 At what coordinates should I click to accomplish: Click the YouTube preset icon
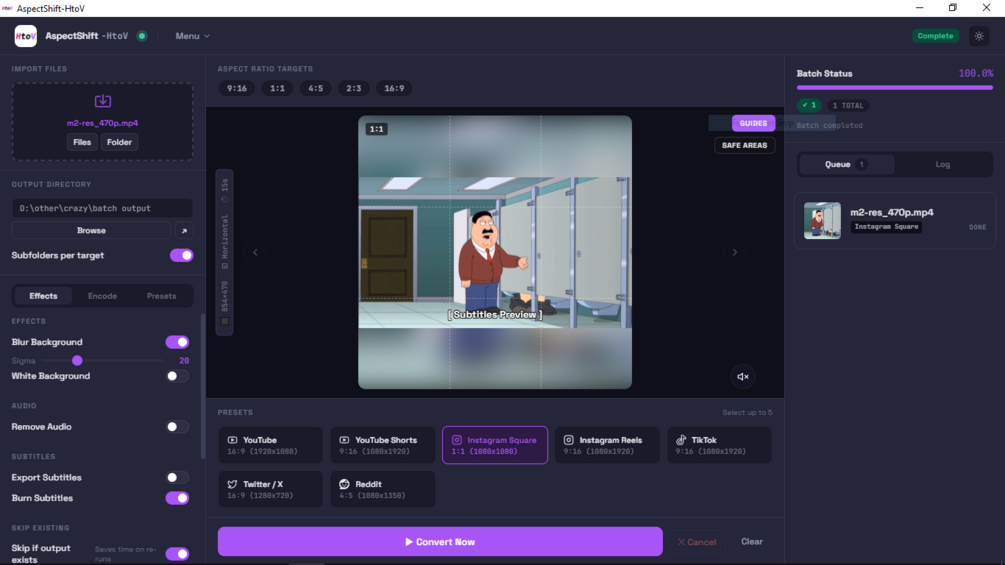pyautogui.click(x=232, y=440)
